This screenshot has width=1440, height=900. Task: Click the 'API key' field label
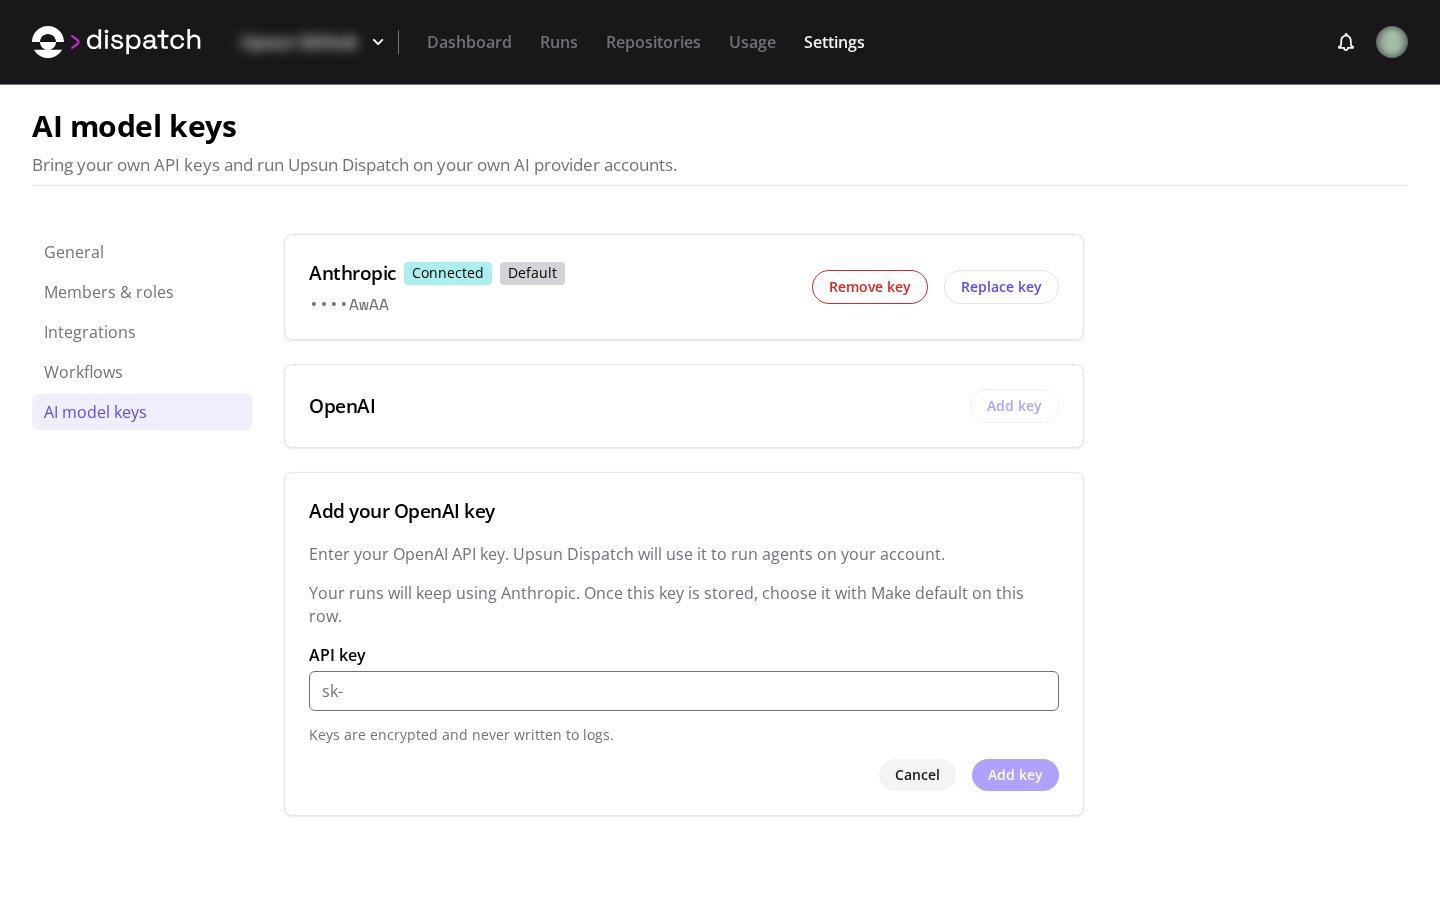[337, 655]
